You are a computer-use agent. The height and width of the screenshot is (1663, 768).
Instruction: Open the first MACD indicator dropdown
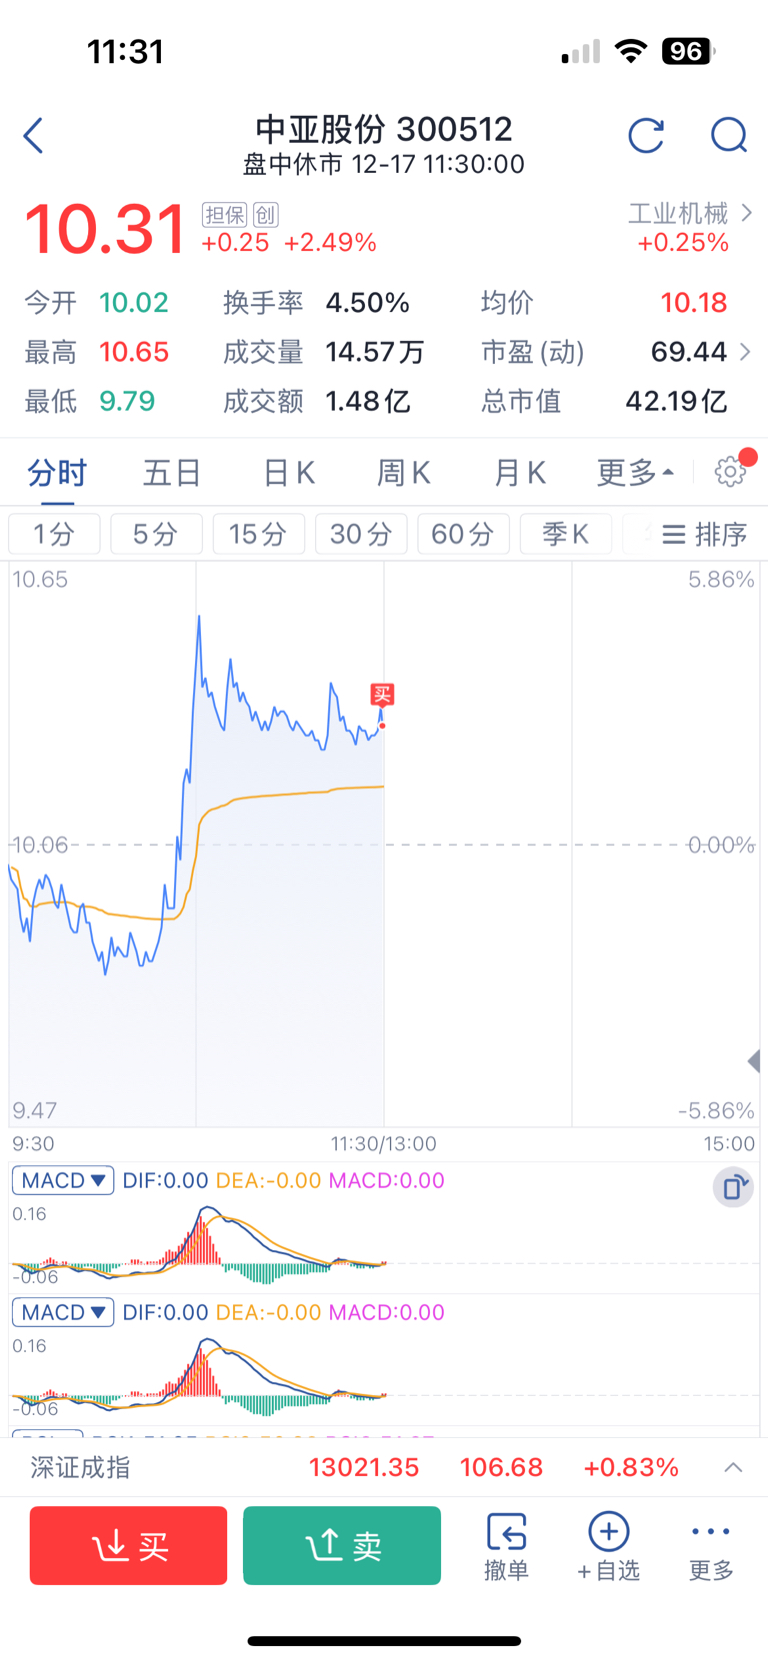point(63,1180)
